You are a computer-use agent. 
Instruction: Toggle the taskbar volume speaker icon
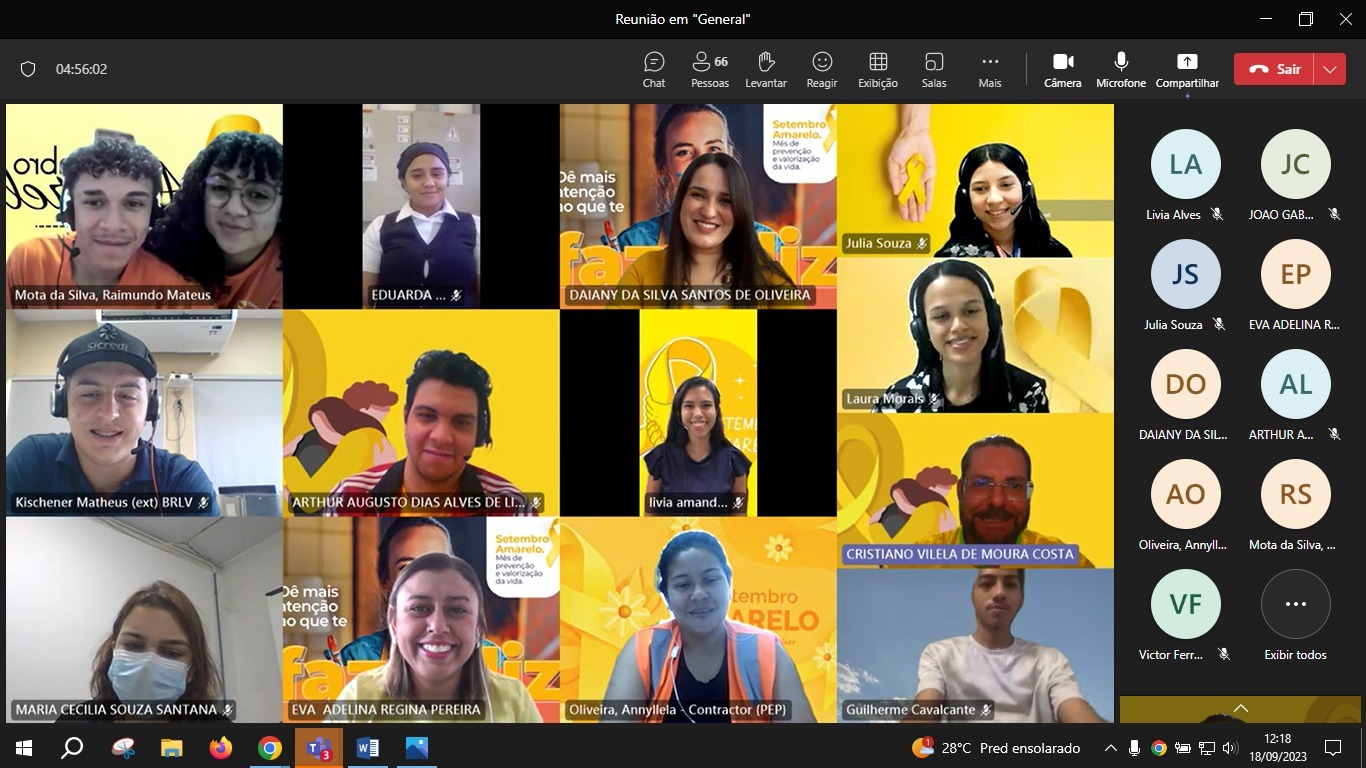(x=1230, y=748)
